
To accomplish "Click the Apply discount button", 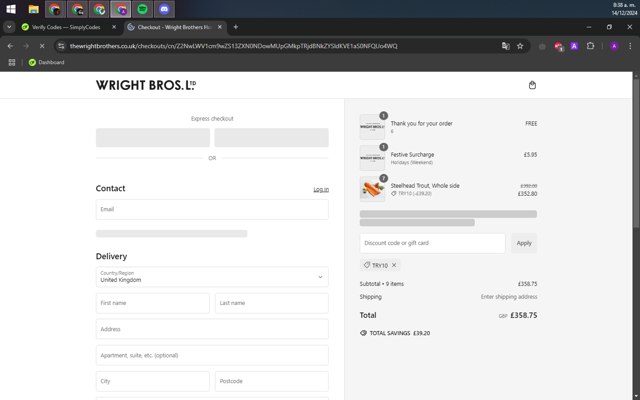I will pyautogui.click(x=524, y=243).
